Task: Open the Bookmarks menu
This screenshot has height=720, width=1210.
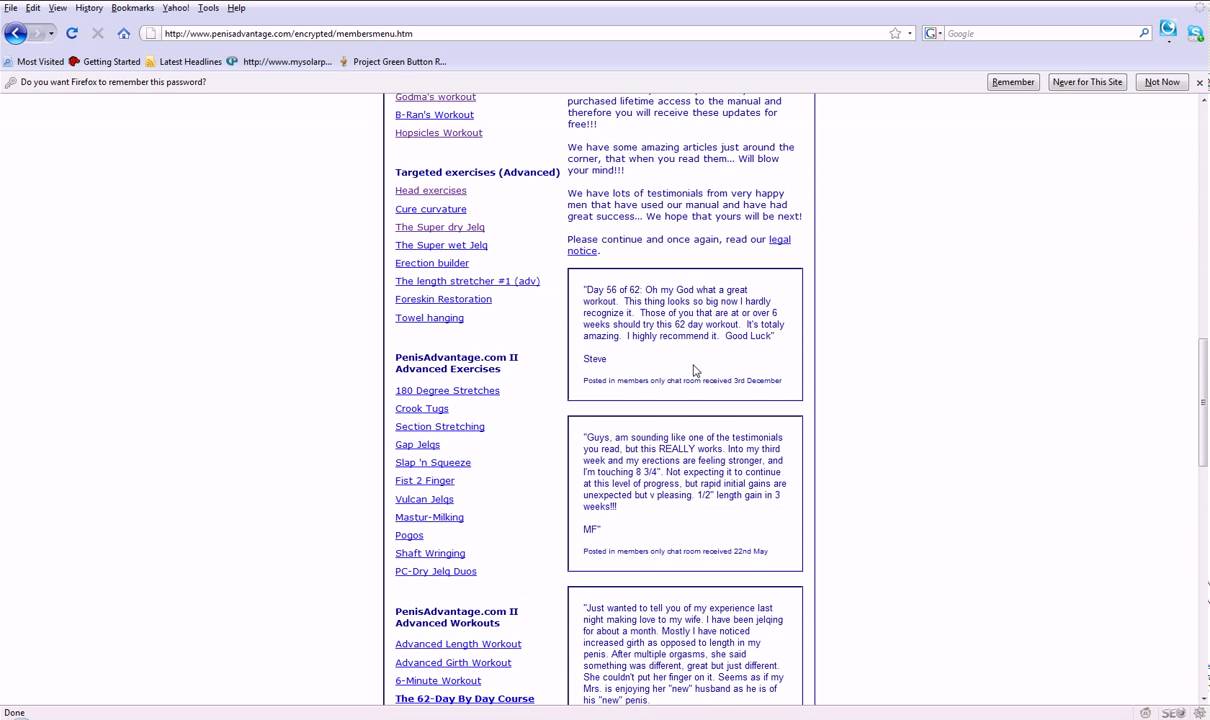Action: coord(133,8)
